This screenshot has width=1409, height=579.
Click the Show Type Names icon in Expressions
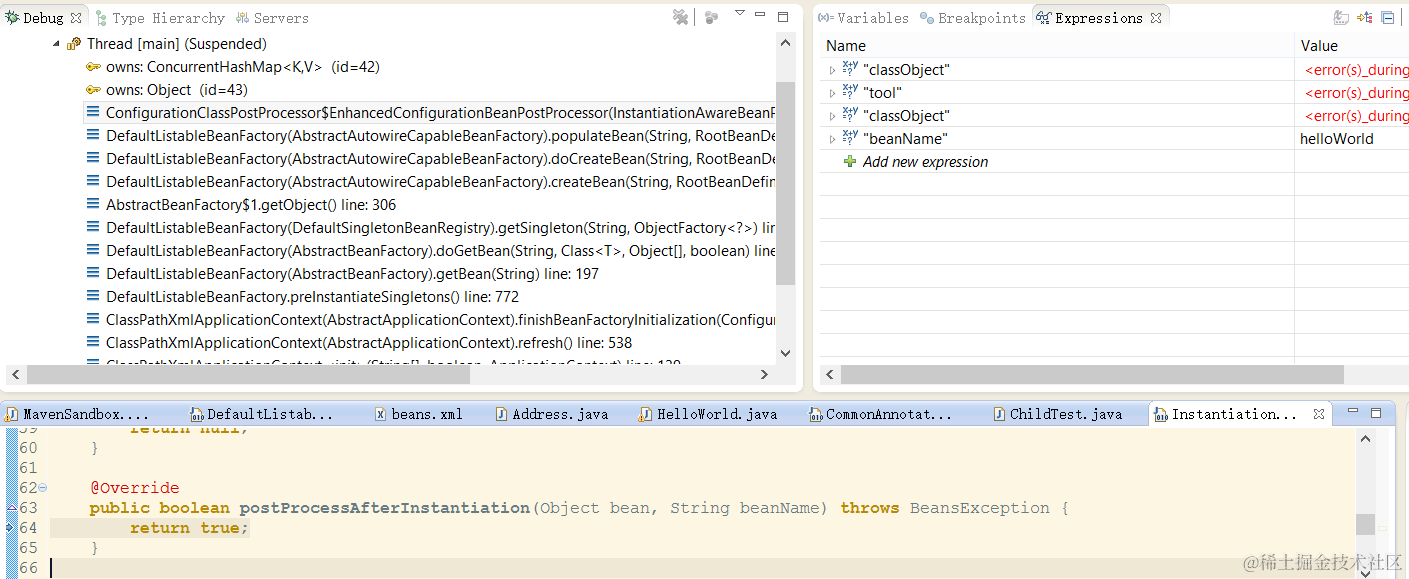click(x=1342, y=18)
